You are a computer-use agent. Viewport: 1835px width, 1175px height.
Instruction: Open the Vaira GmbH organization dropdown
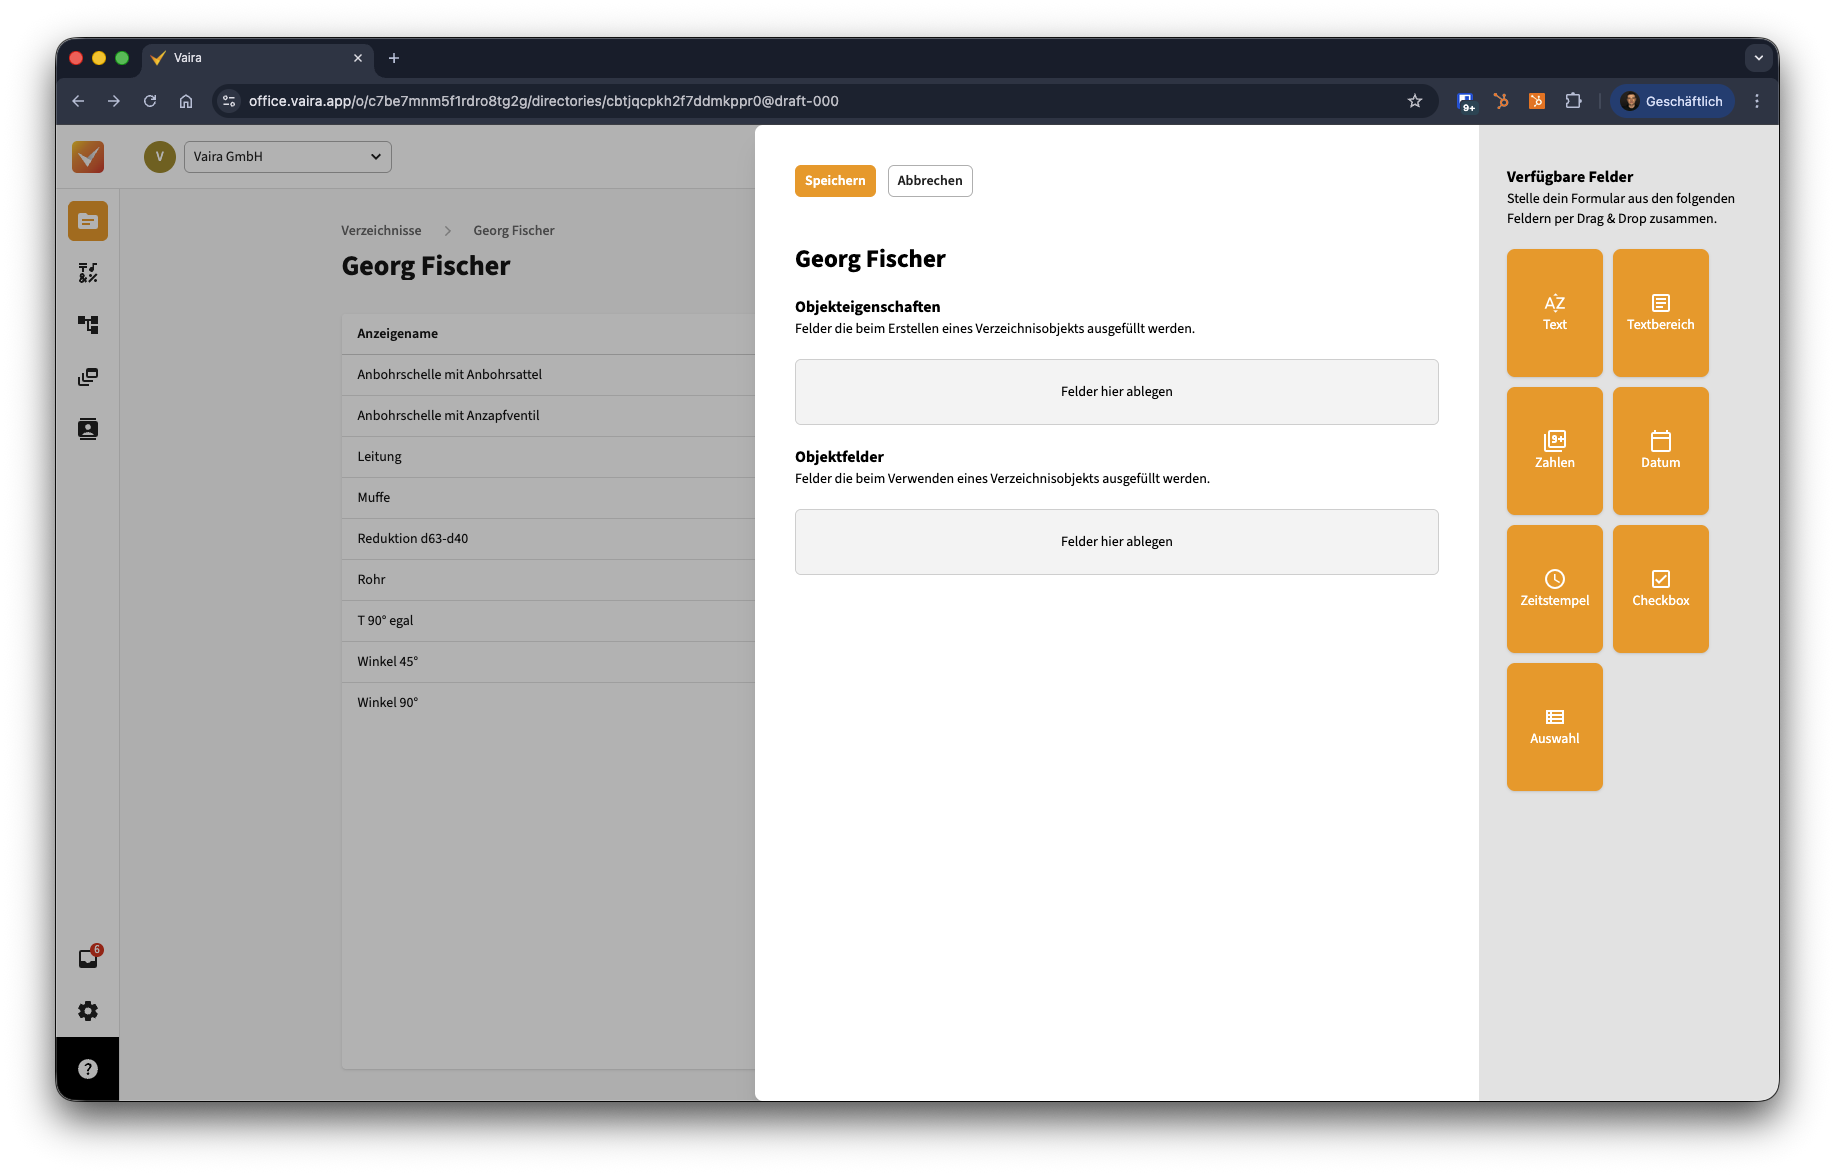point(287,157)
